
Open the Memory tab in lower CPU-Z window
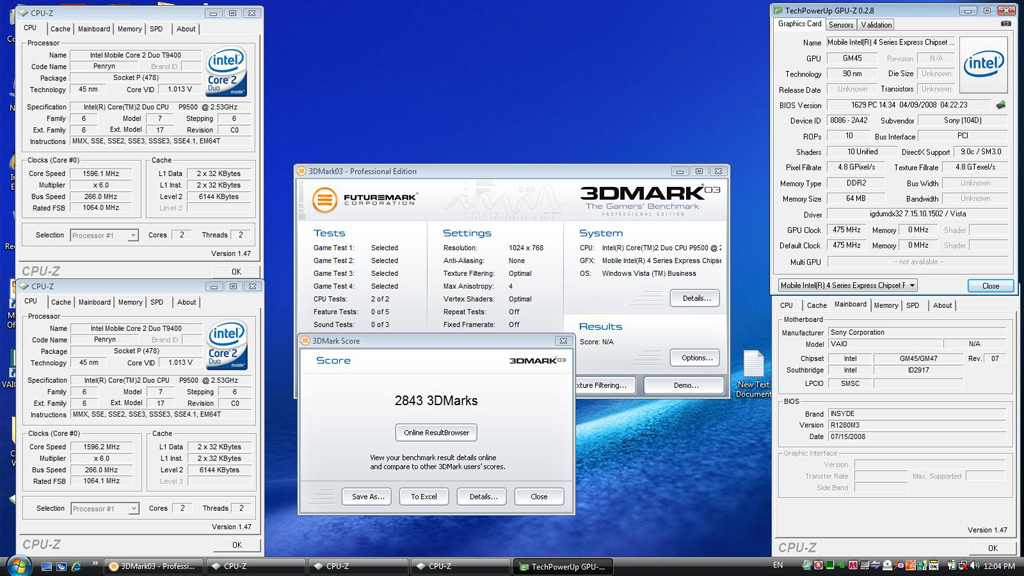coord(130,302)
